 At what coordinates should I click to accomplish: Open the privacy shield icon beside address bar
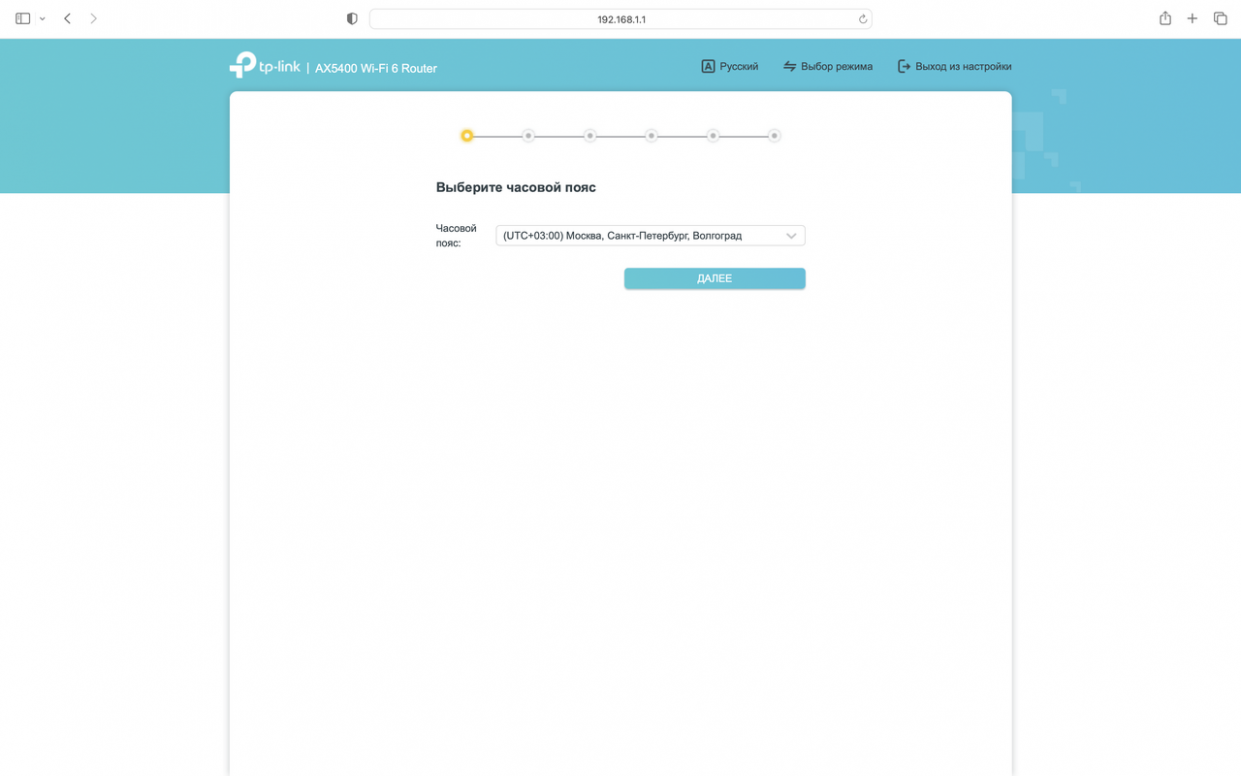tap(352, 19)
